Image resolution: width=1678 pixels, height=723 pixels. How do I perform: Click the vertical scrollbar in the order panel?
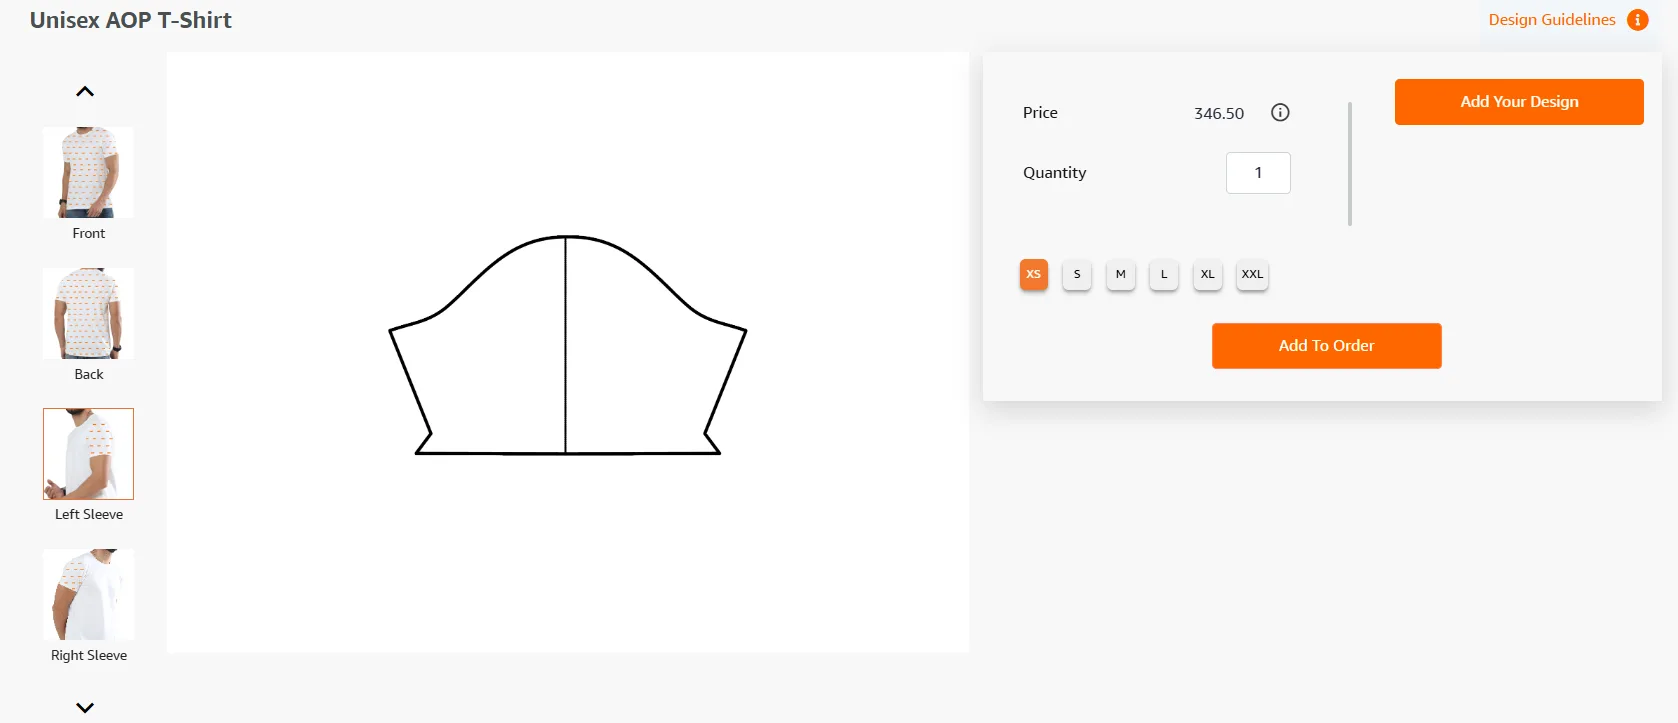click(x=1350, y=164)
